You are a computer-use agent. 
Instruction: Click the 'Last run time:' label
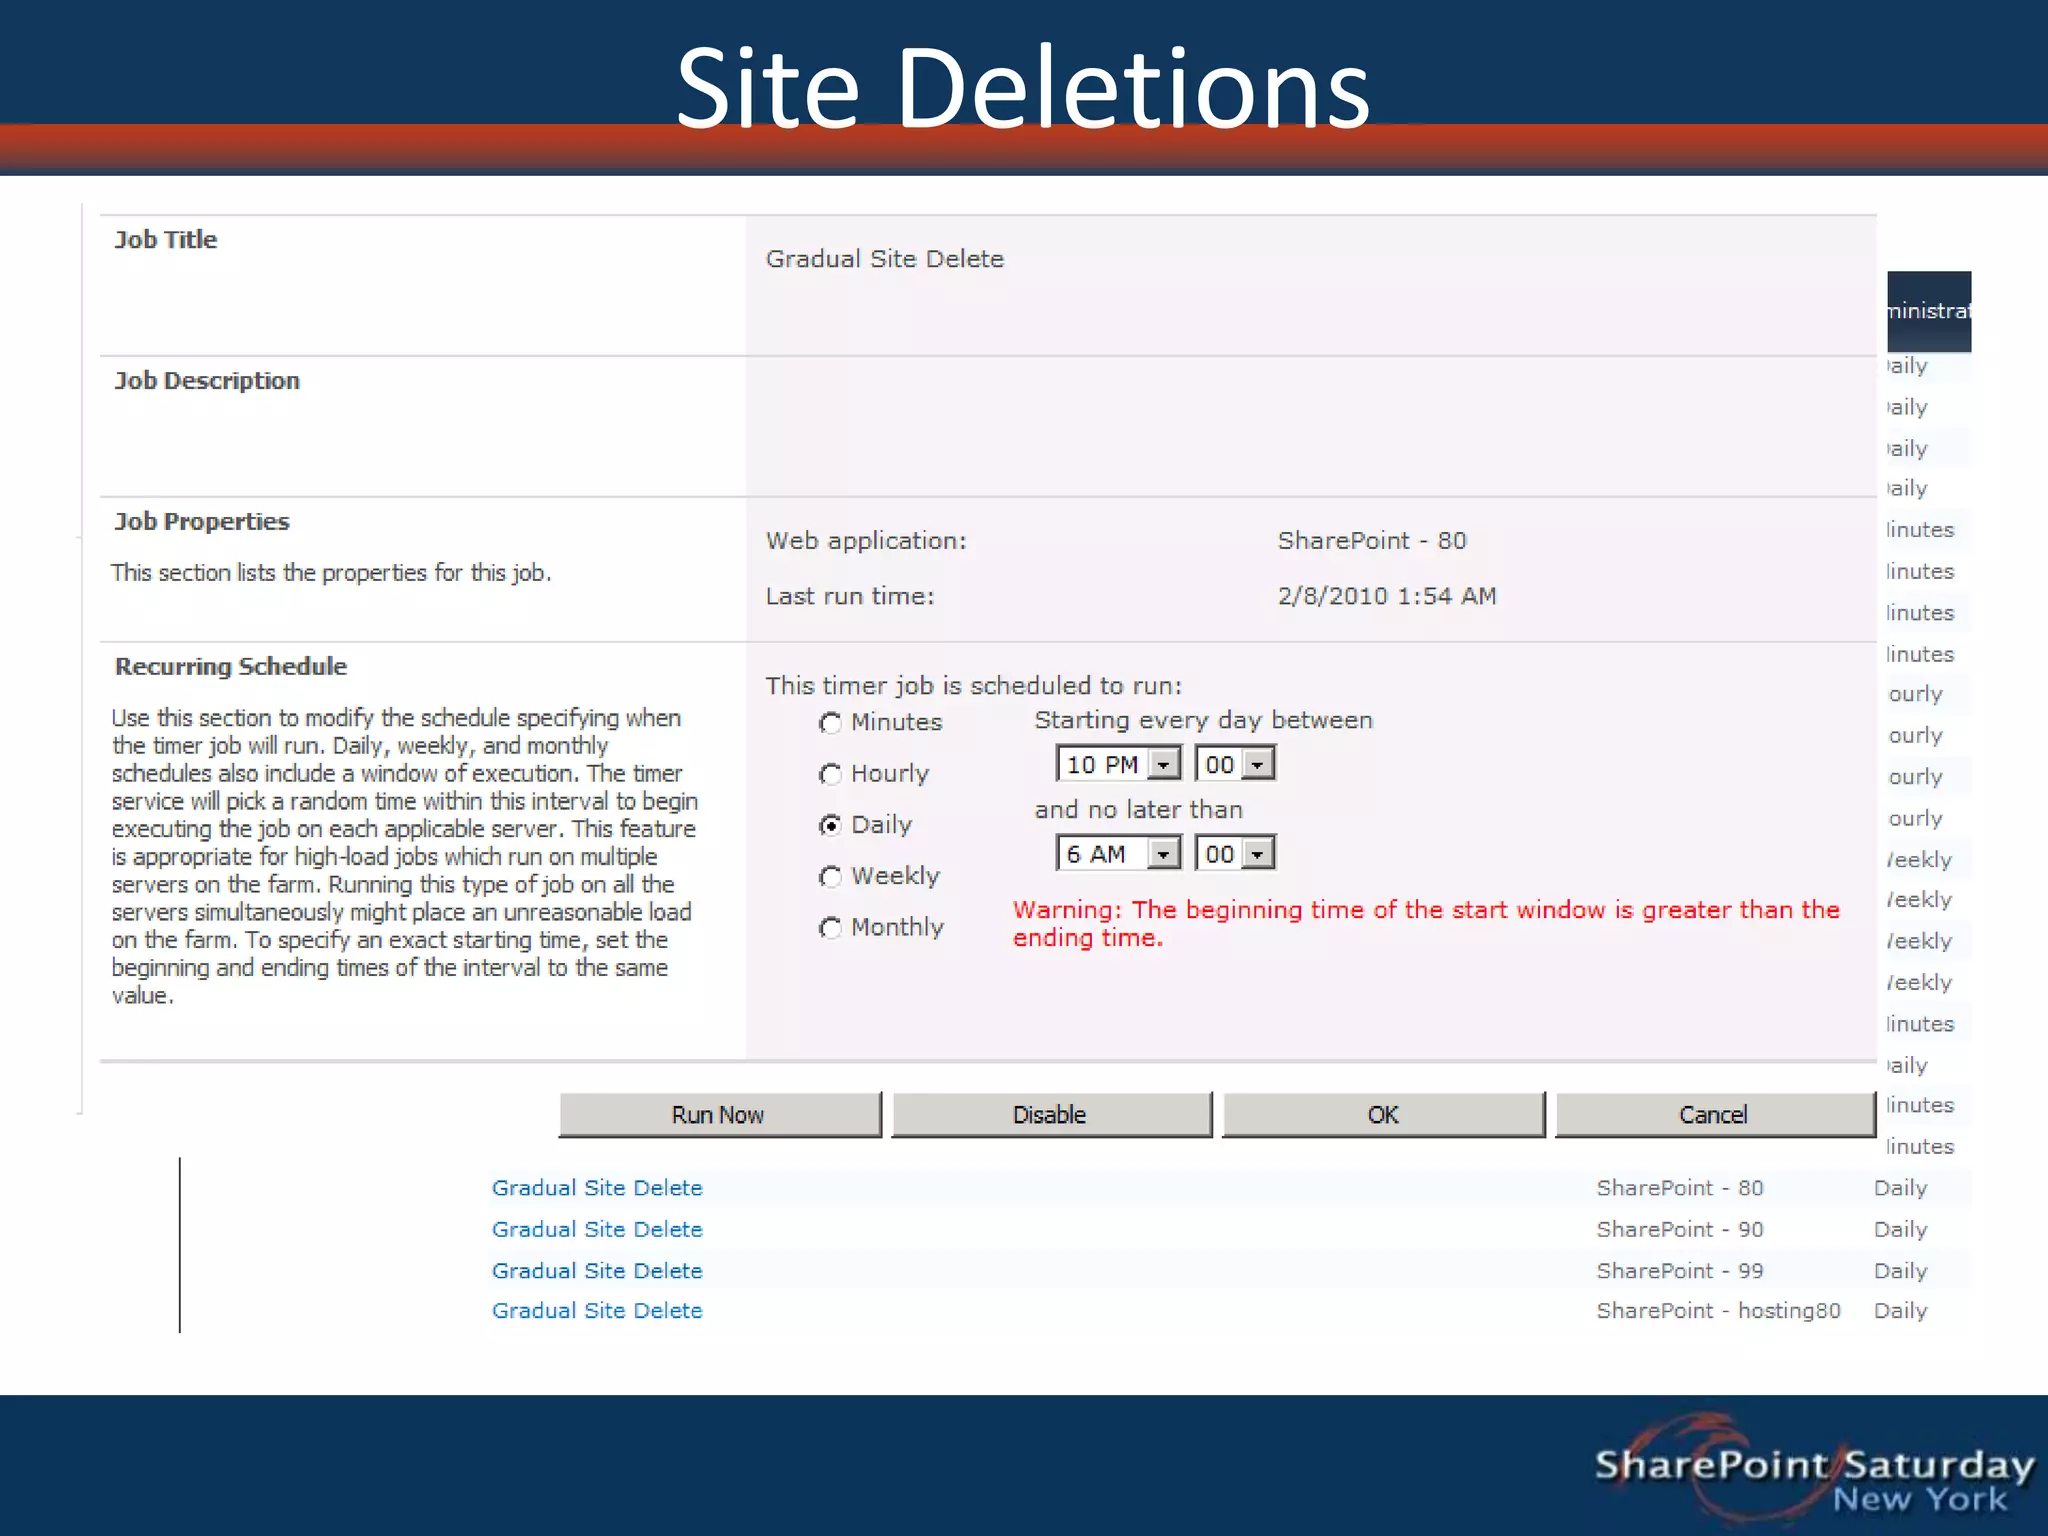click(x=850, y=596)
